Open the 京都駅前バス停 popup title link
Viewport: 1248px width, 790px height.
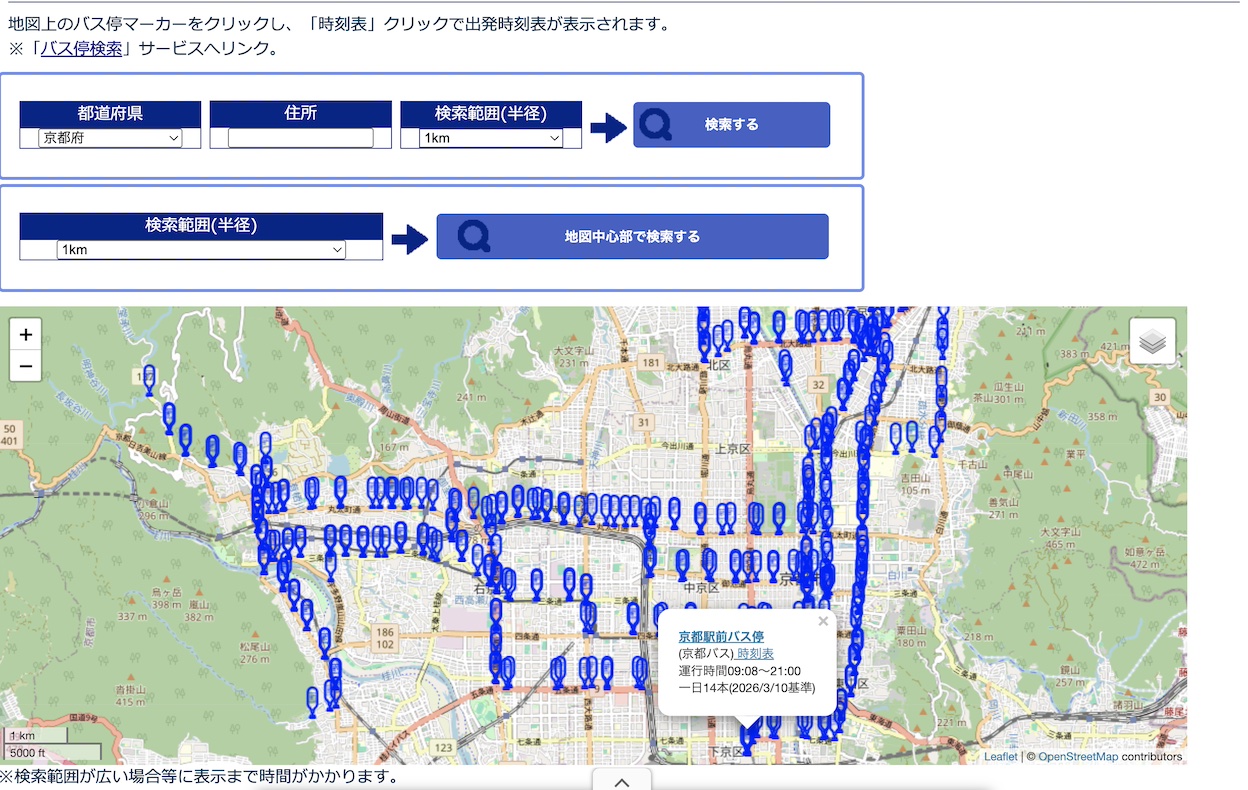720,636
